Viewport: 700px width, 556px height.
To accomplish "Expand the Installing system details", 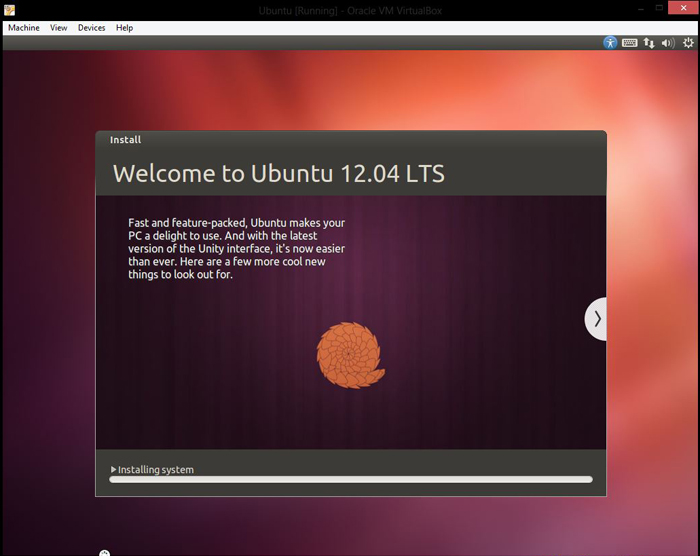I will tap(114, 469).
